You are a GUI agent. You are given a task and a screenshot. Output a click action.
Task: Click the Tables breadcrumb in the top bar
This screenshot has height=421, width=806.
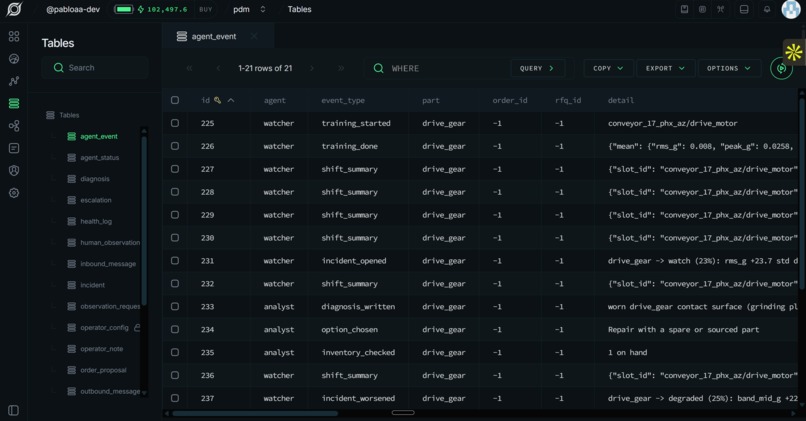[299, 9]
